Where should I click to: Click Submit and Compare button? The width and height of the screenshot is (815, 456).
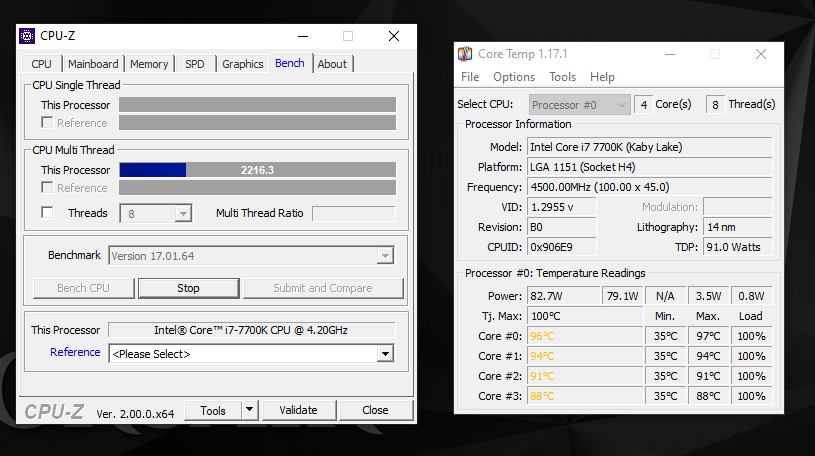pos(323,288)
